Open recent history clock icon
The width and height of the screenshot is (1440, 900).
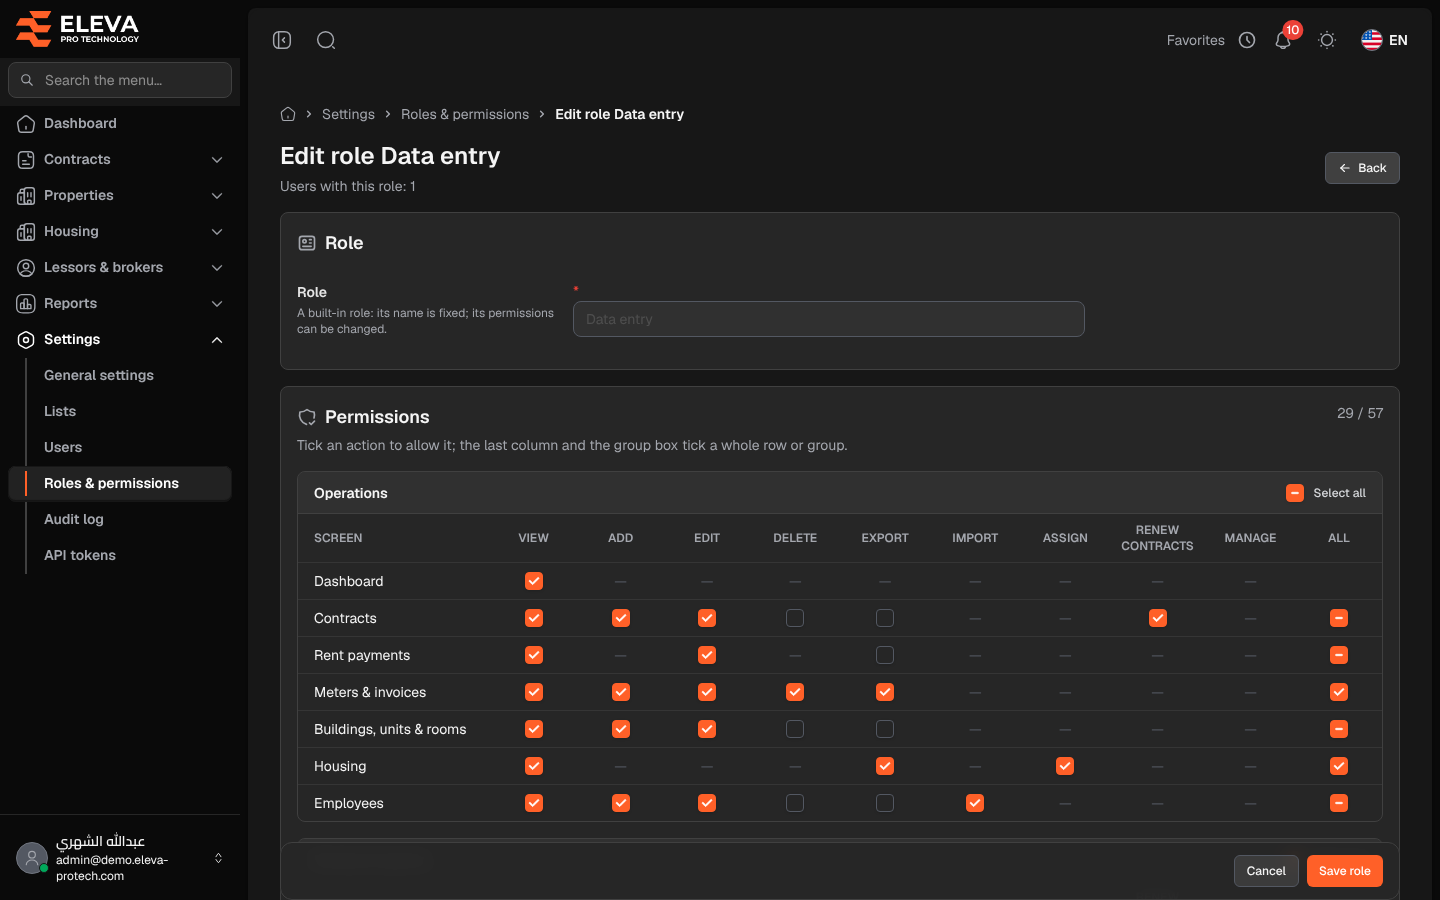[1247, 40]
